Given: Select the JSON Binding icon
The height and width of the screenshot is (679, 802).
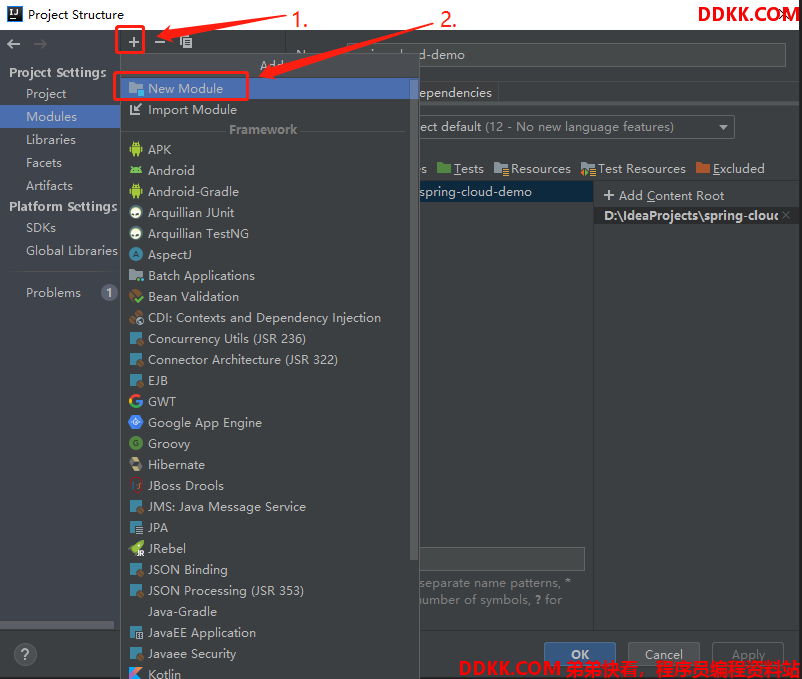Looking at the screenshot, I should (136, 570).
